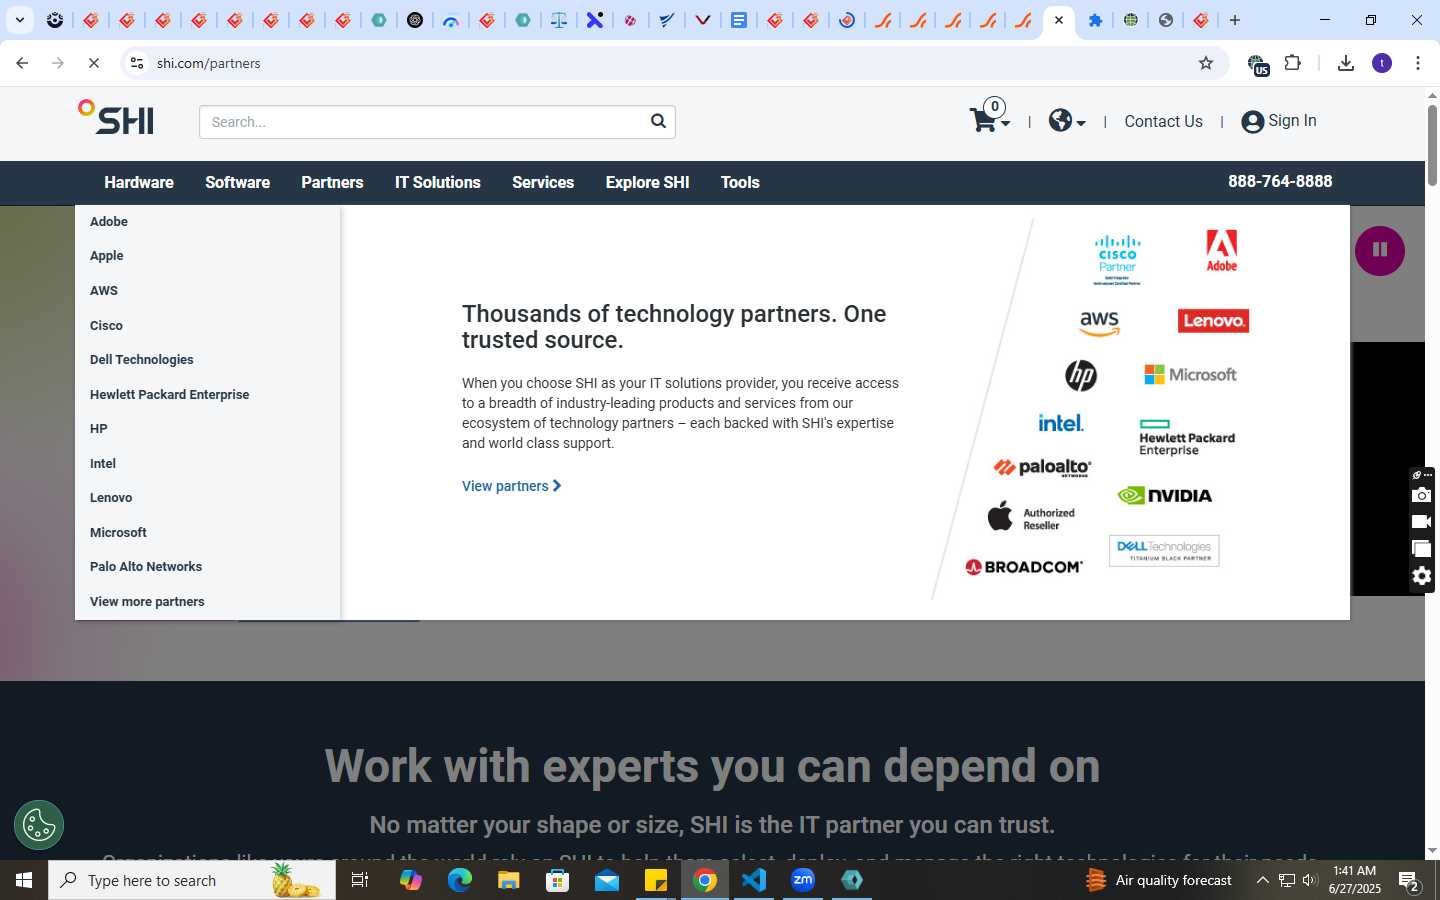
Task: Click the NVIDIA logo
Action: click(x=1165, y=495)
